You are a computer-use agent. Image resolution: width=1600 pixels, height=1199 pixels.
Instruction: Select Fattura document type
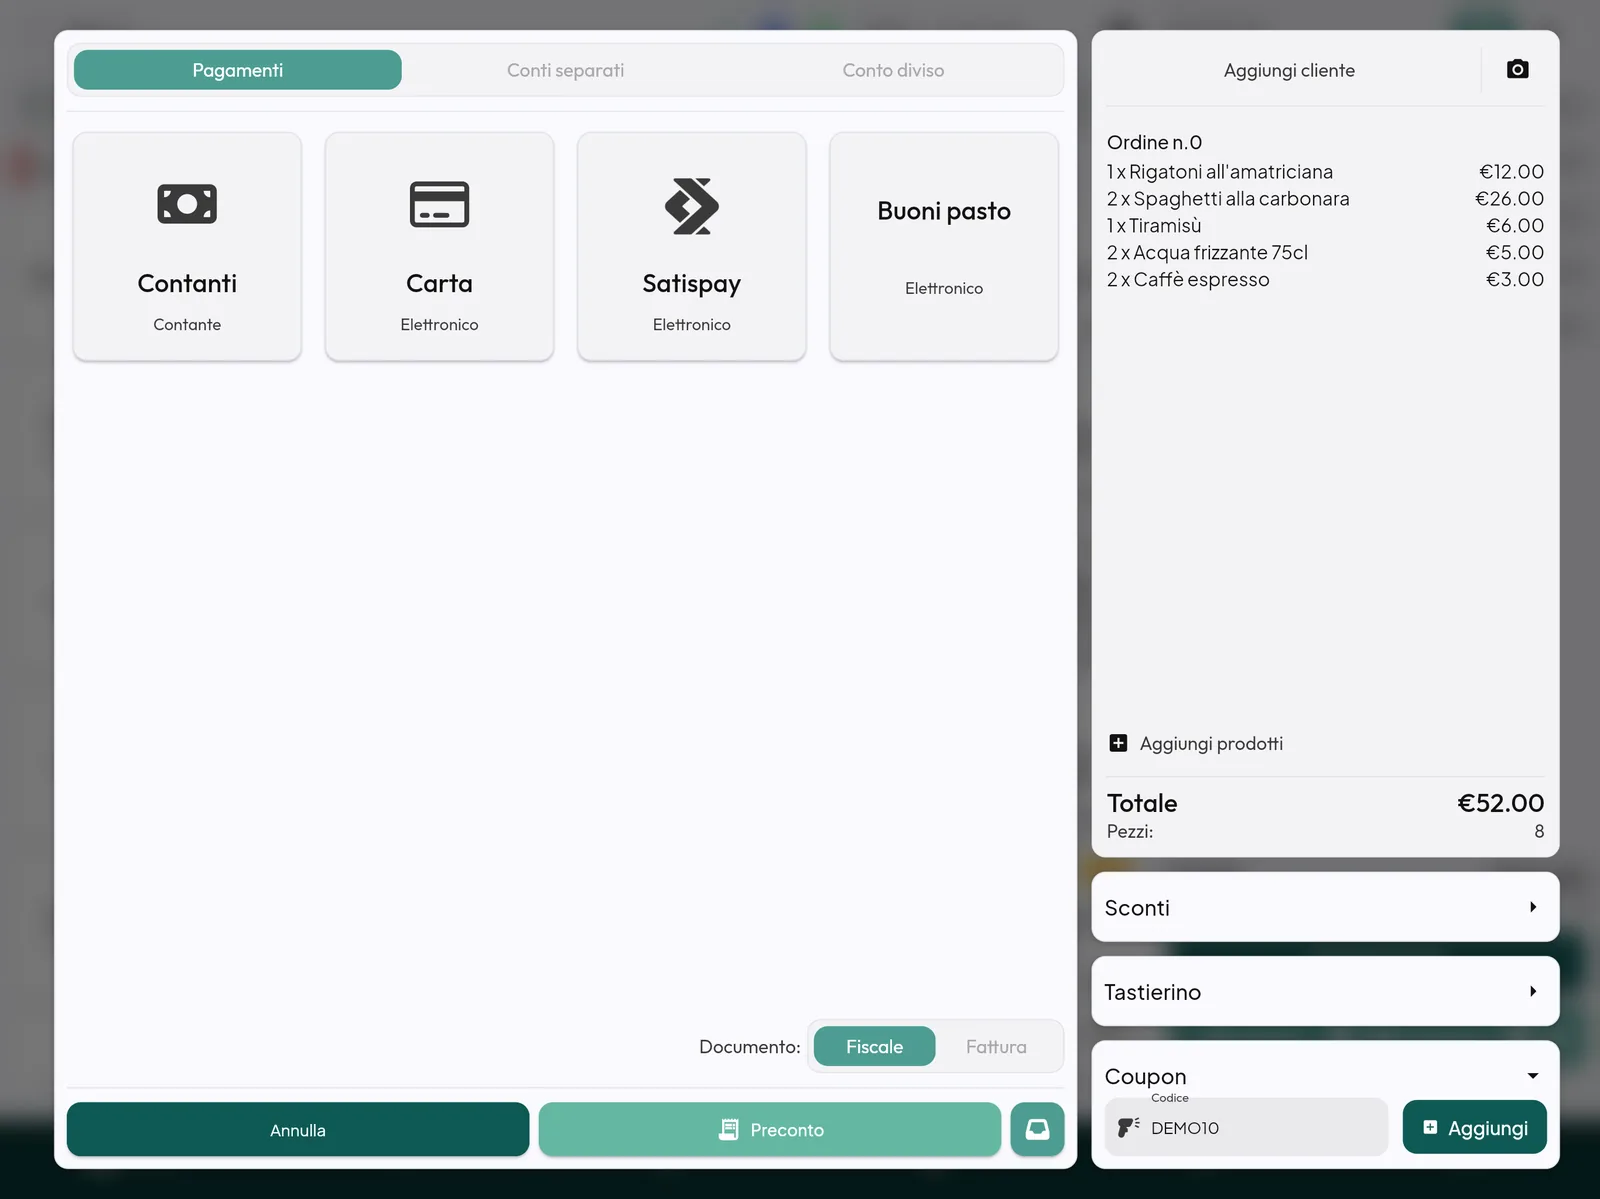(996, 1046)
